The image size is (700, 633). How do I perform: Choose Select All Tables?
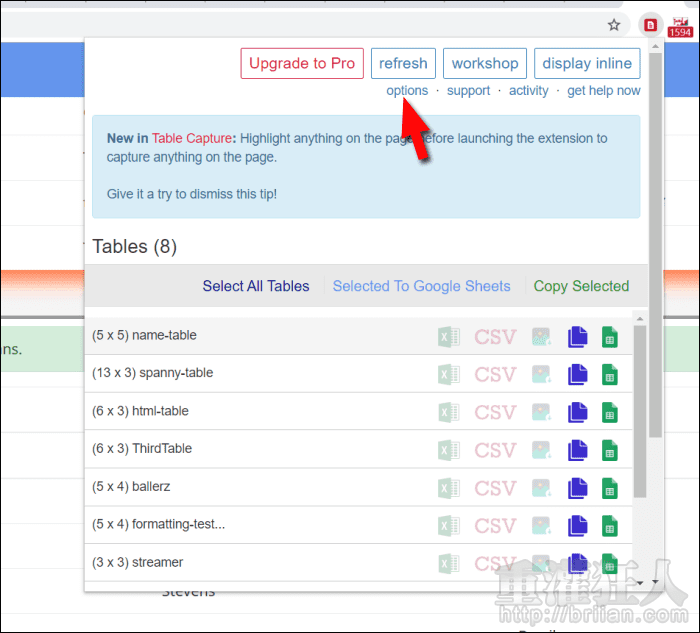256,286
